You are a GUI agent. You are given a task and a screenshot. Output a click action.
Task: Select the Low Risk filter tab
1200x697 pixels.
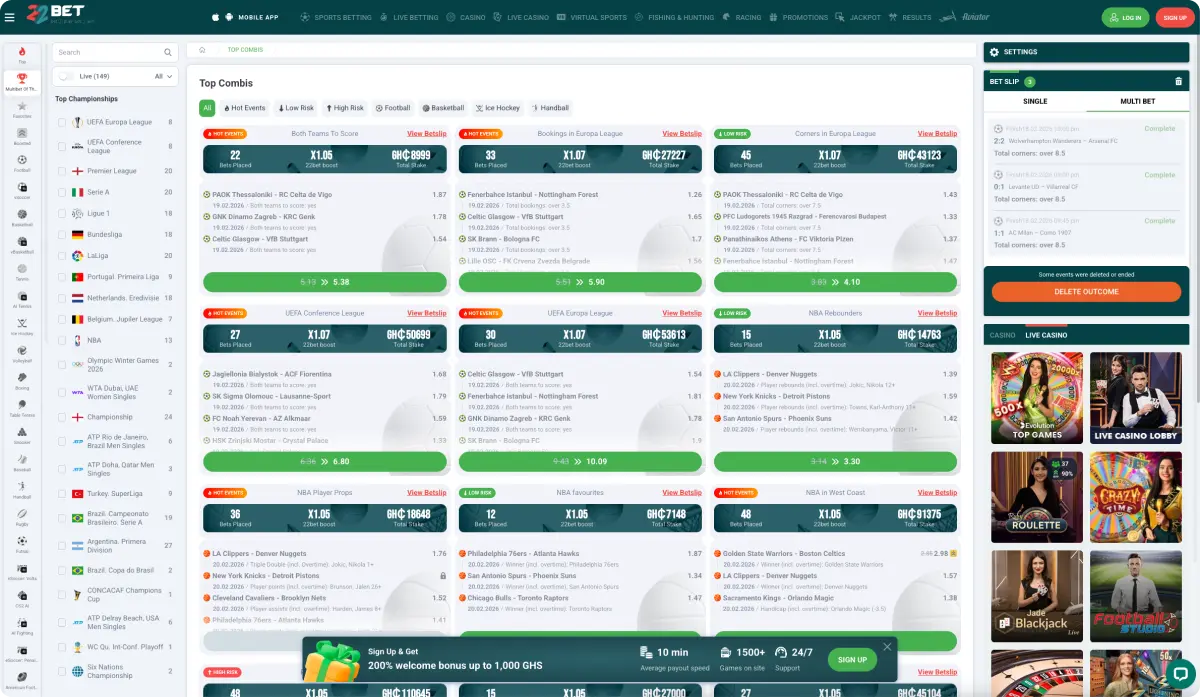pyautogui.click(x=295, y=108)
